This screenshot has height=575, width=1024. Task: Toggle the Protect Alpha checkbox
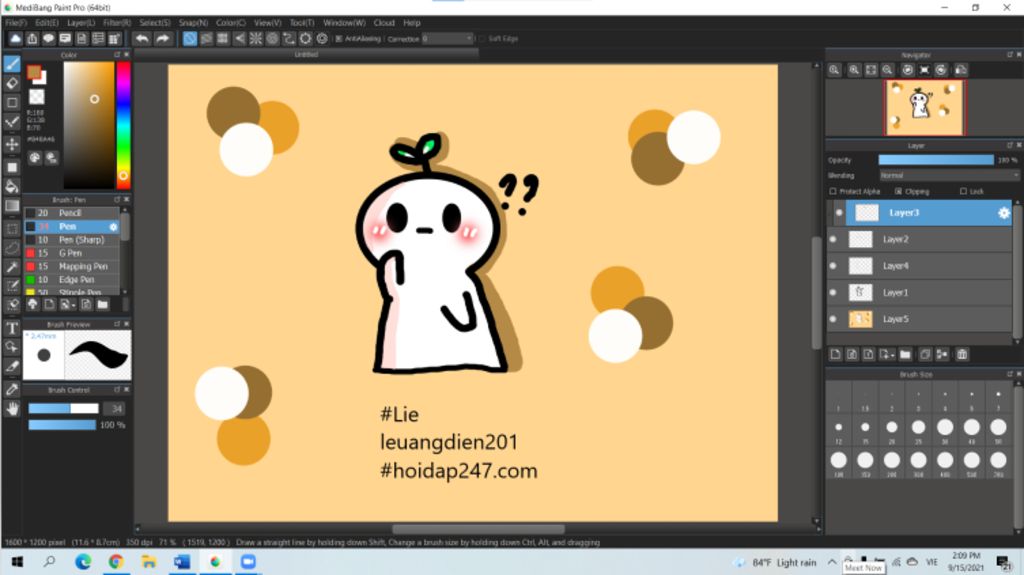tap(833, 191)
